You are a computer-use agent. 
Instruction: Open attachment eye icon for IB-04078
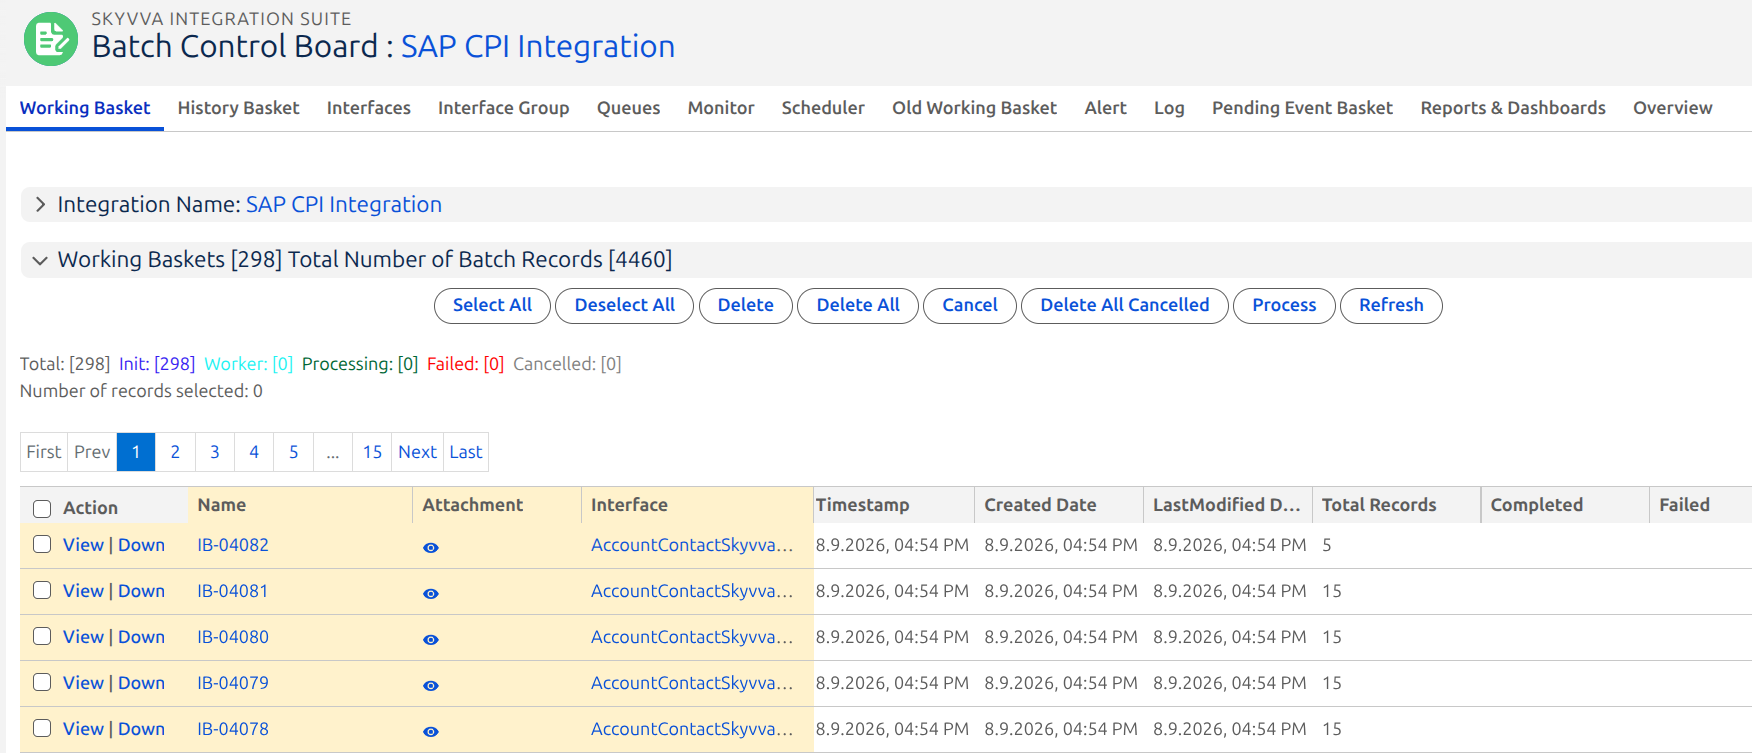click(x=431, y=731)
